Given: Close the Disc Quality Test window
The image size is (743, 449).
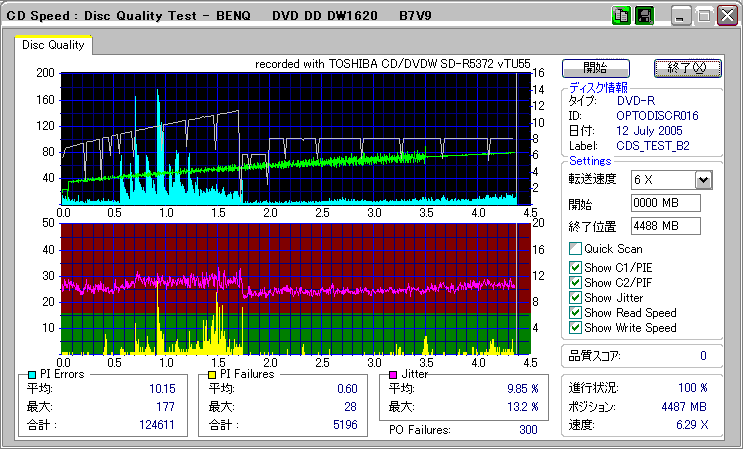Looking at the screenshot, I should tap(725, 17).
